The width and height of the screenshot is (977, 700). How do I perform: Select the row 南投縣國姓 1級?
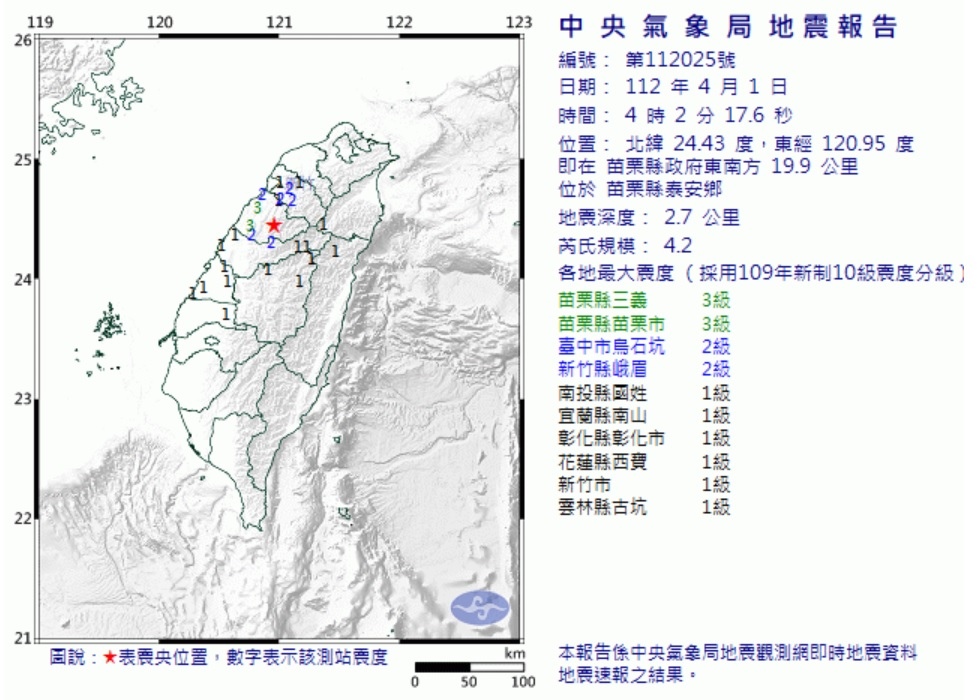point(644,393)
